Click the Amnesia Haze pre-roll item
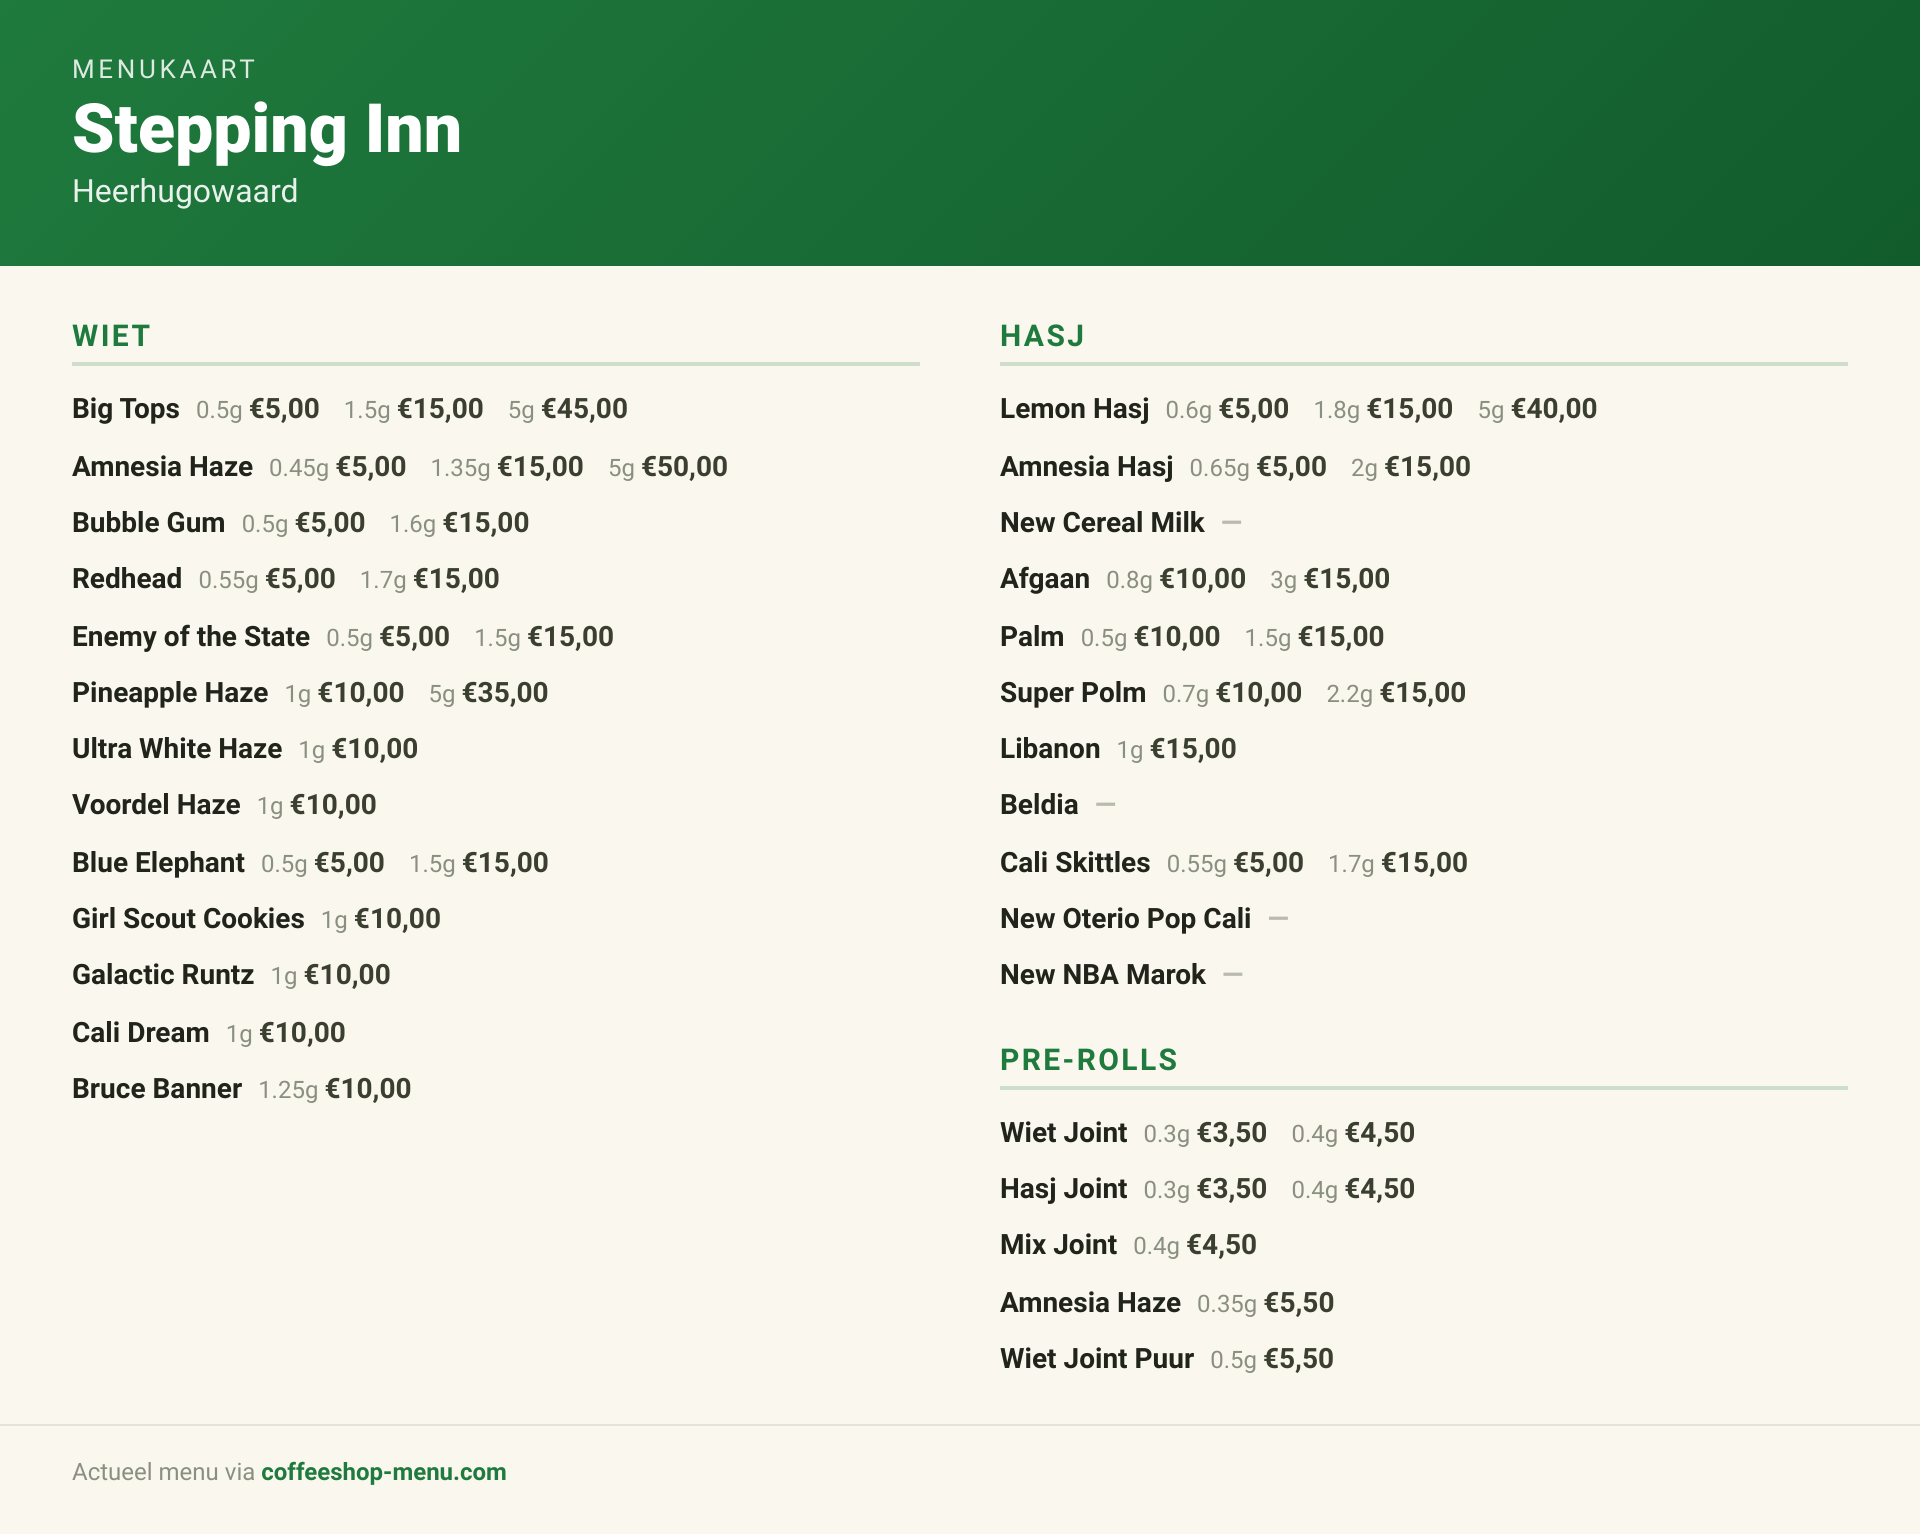1920x1534 pixels. (x=1090, y=1303)
